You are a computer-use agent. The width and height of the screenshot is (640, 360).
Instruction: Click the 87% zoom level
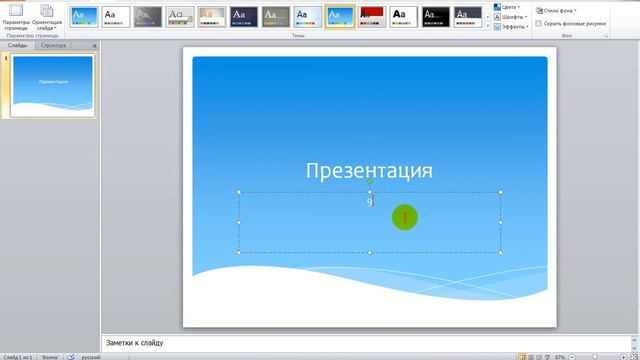(560, 357)
